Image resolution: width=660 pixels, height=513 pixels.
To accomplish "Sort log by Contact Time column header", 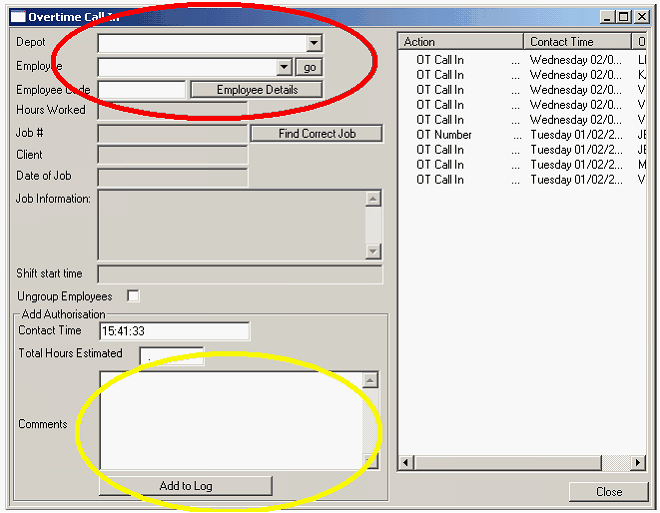I will [x=576, y=42].
